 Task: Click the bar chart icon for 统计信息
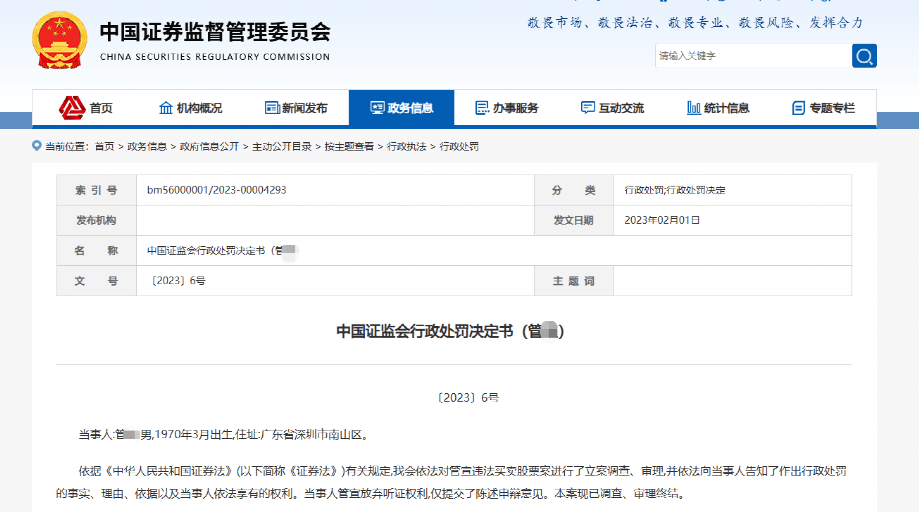(x=693, y=108)
